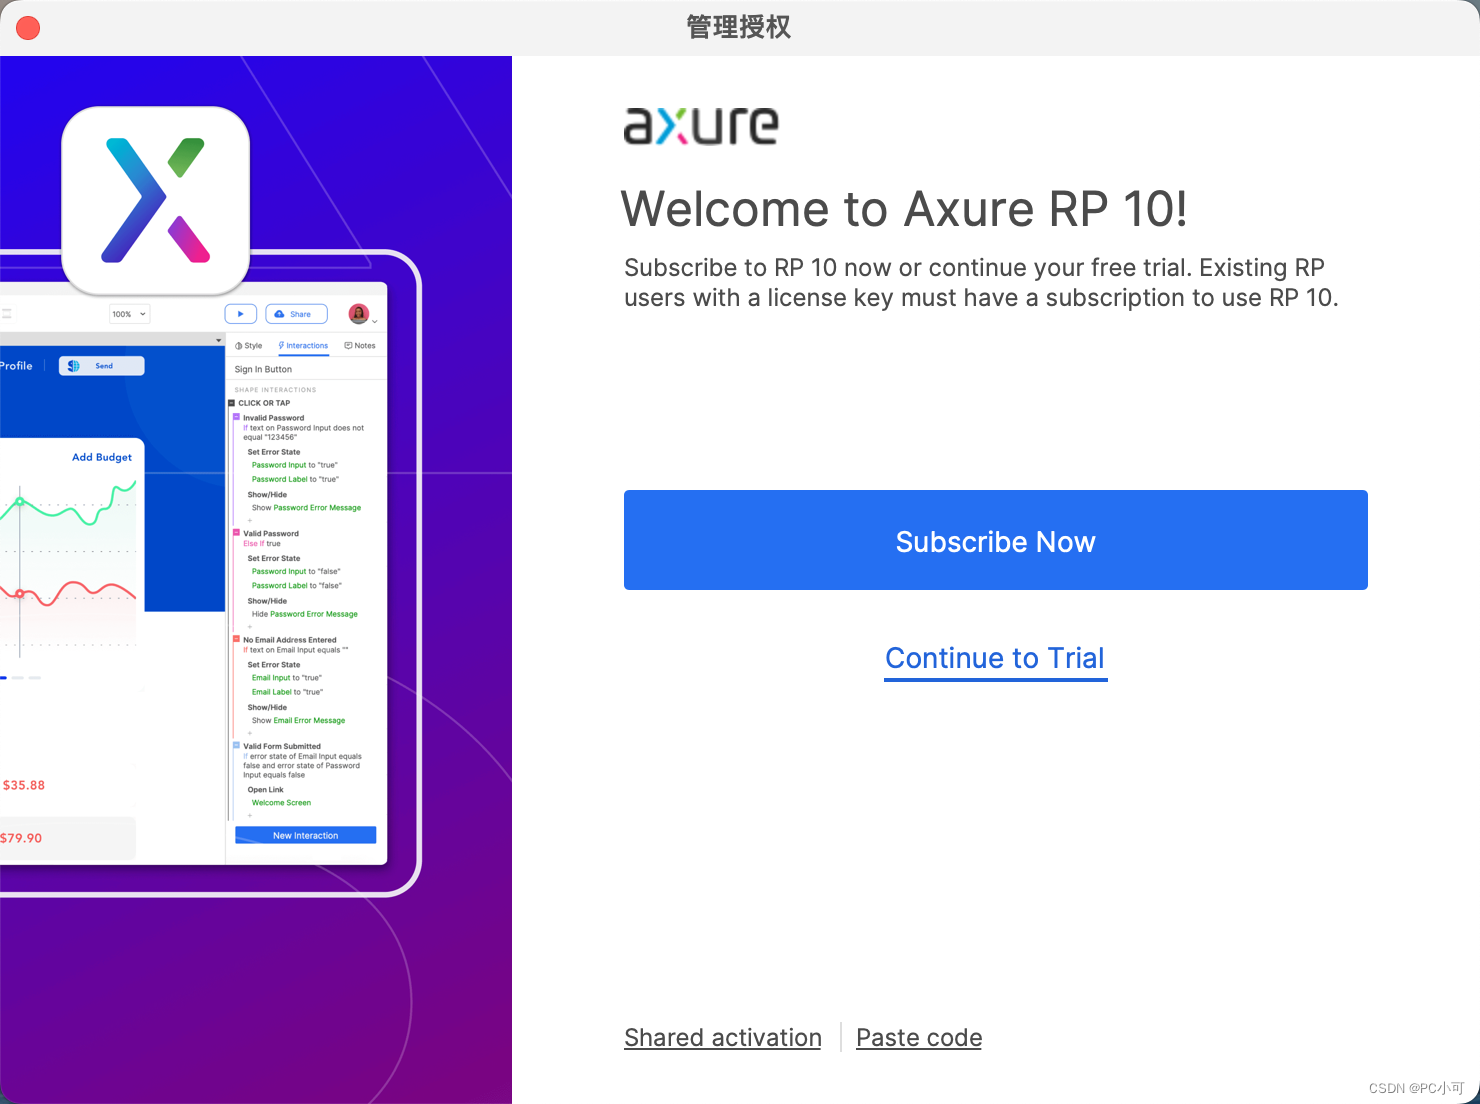Viewport: 1480px width, 1104px height.
Task: Click the preview play icon in illustration
Action: pos(240,314)
